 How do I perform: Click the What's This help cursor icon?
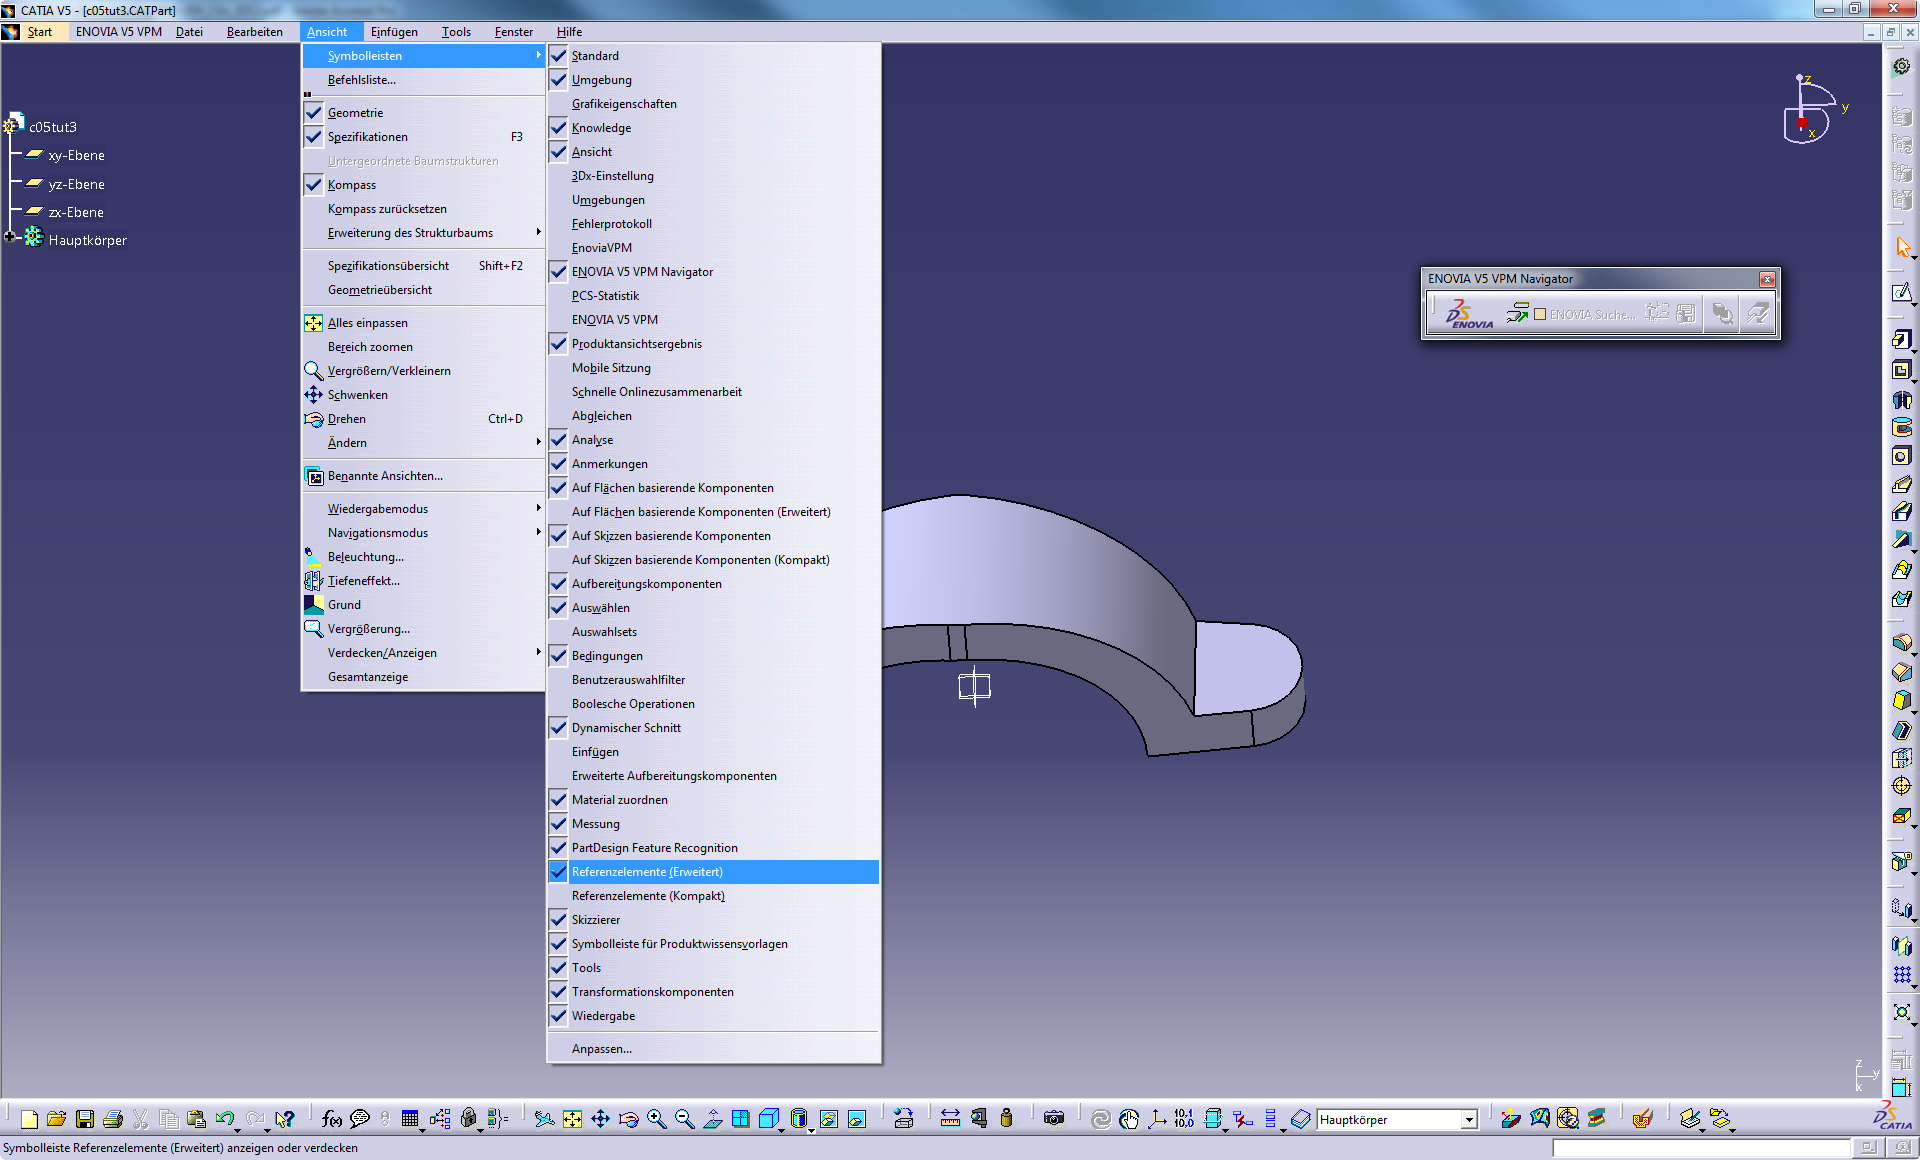[x=285, y=1119]
